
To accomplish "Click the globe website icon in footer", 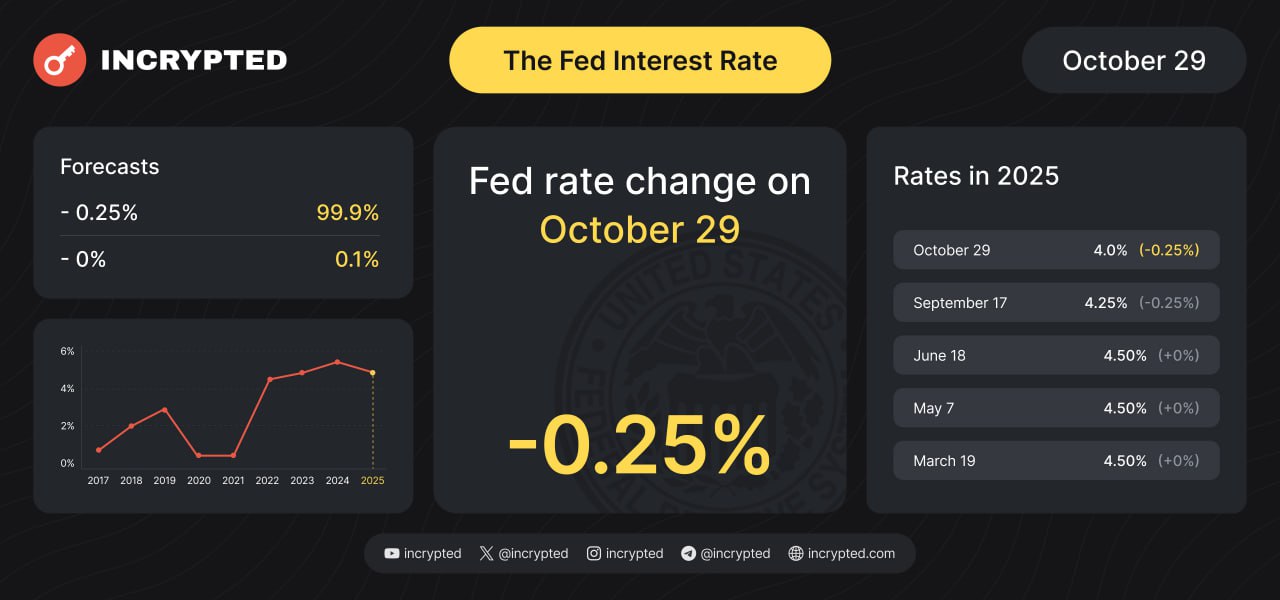I will pyautogui.click(x=796, y=553).
